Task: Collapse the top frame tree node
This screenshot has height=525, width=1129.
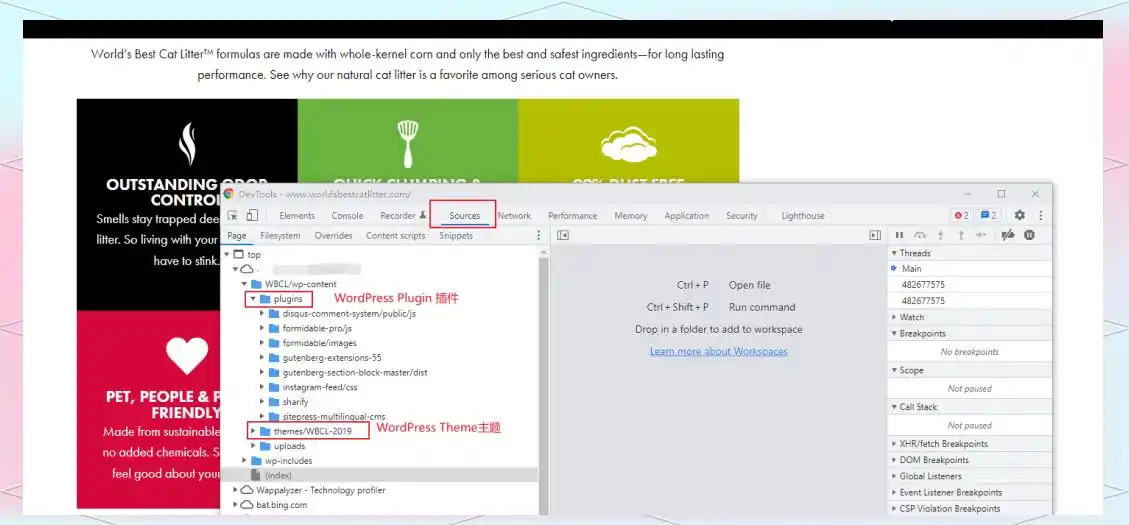Action: (227, 254)
